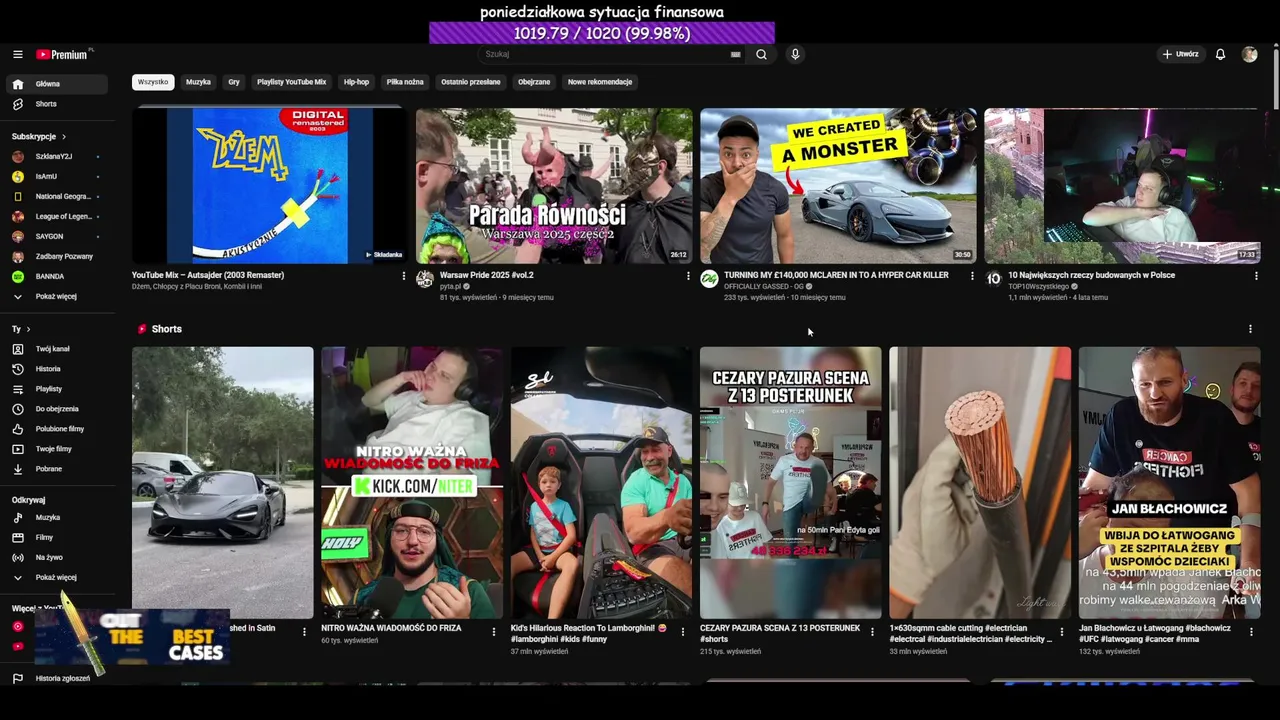Viewport: 1280px width, 720px height.
Task: Expand subscriptions with Pokaż więcej
Action: click(56, 296)
